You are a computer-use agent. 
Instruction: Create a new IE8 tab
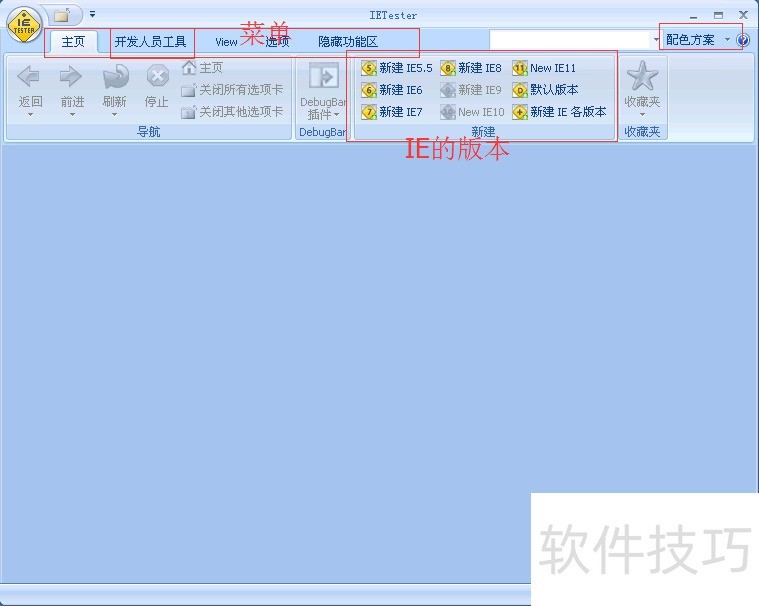pyautogui.click(x=471, y=68)
